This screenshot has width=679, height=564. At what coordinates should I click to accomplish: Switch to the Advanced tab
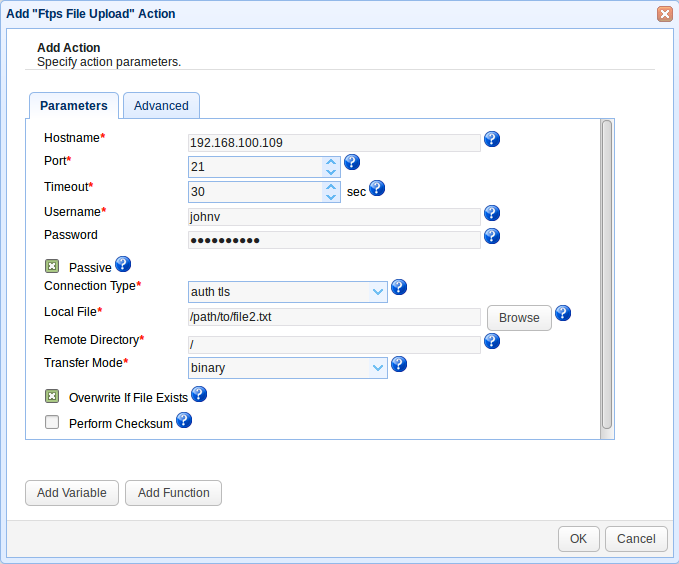pyautogui.click(x=161, y=106)
